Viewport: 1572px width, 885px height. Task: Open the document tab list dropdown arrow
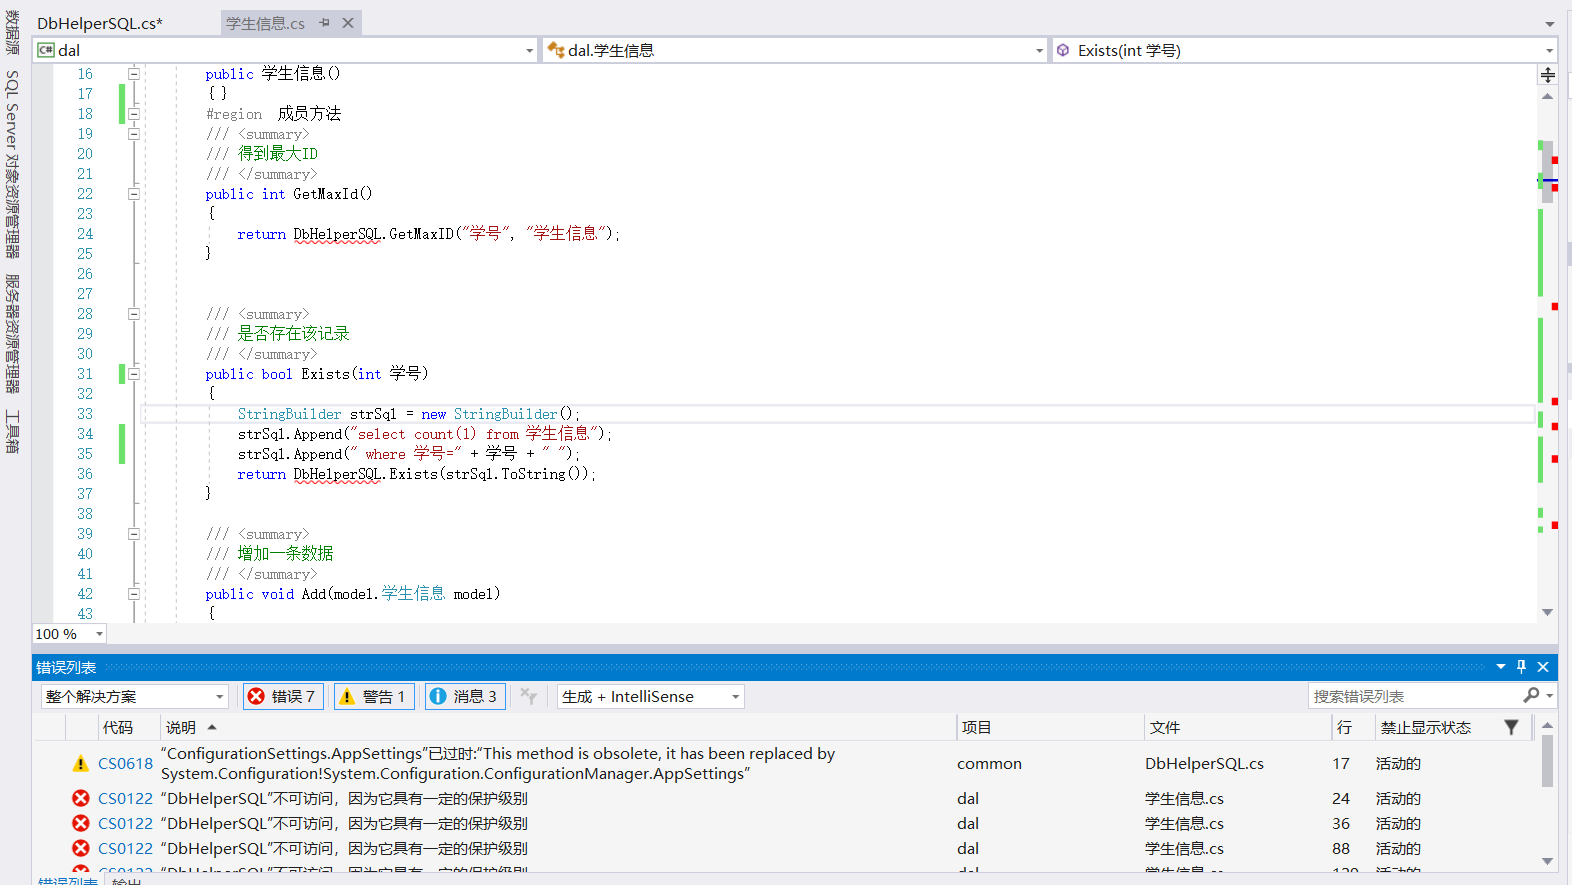point(1549,24)
